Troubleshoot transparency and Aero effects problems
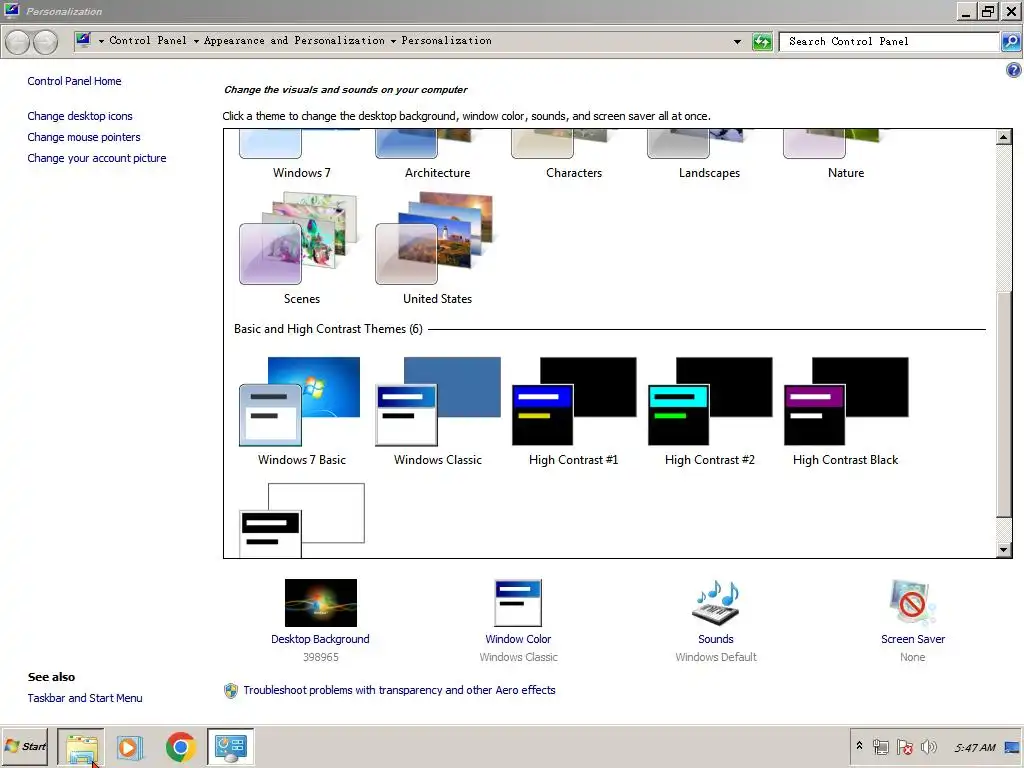 point(399,690)
